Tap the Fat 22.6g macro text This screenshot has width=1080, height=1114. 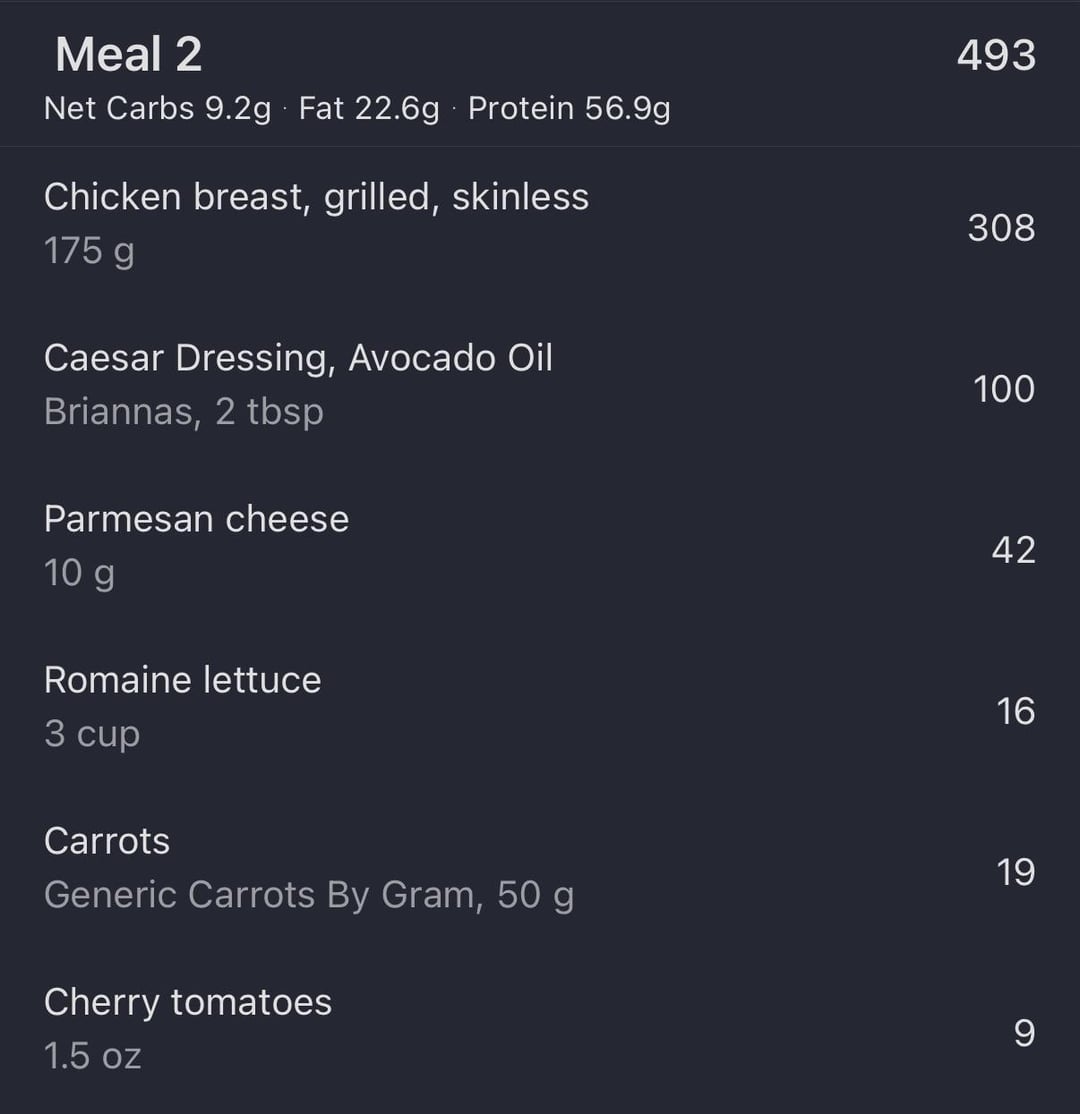pyautogui.click(x=369, y=108)
